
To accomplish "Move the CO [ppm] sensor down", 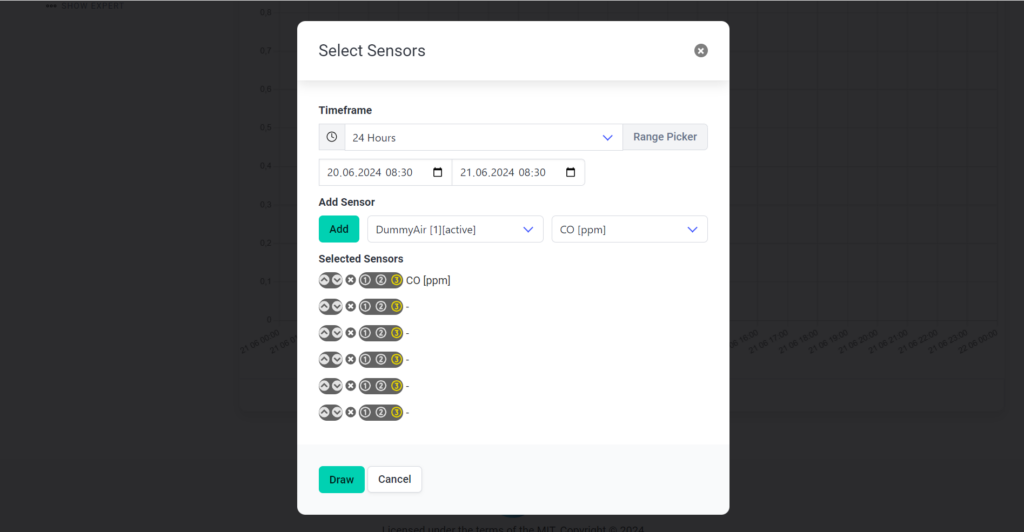I will pos(336,280).
